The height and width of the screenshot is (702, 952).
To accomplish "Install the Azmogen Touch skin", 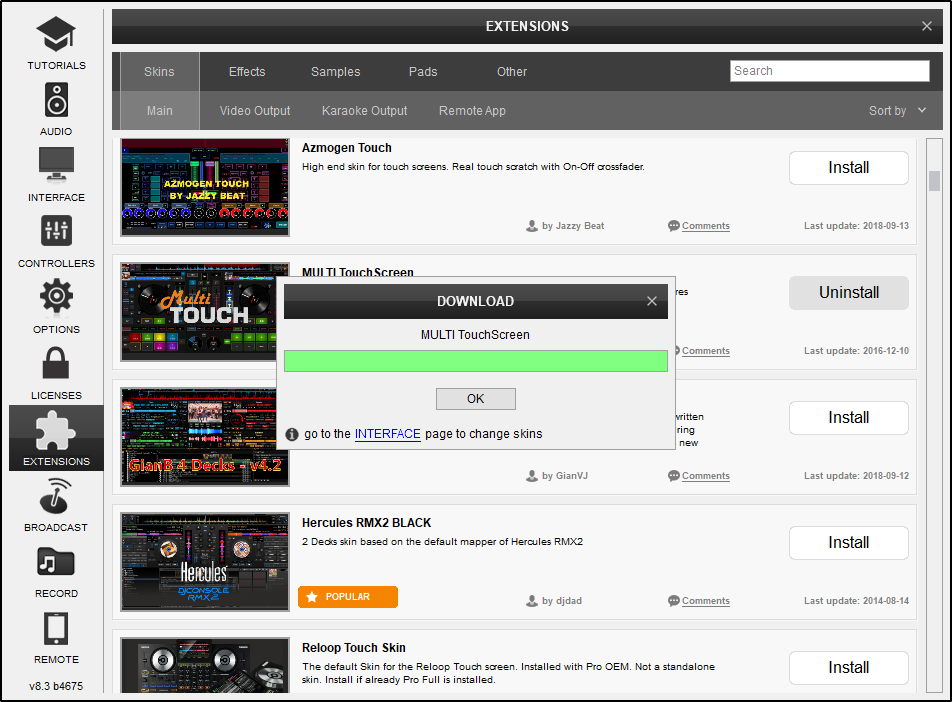I will pos(849,168).
